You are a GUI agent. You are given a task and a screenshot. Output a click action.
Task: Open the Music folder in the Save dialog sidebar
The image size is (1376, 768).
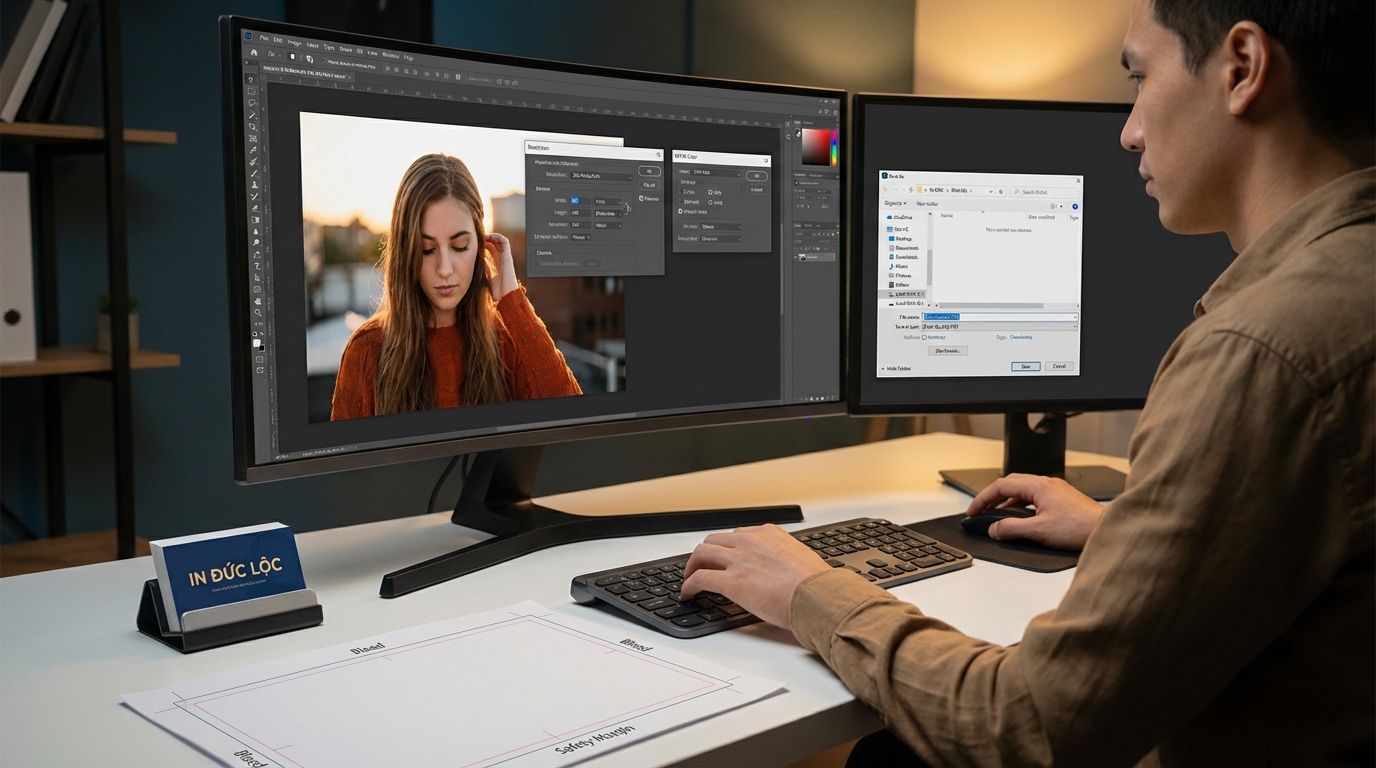901,267
